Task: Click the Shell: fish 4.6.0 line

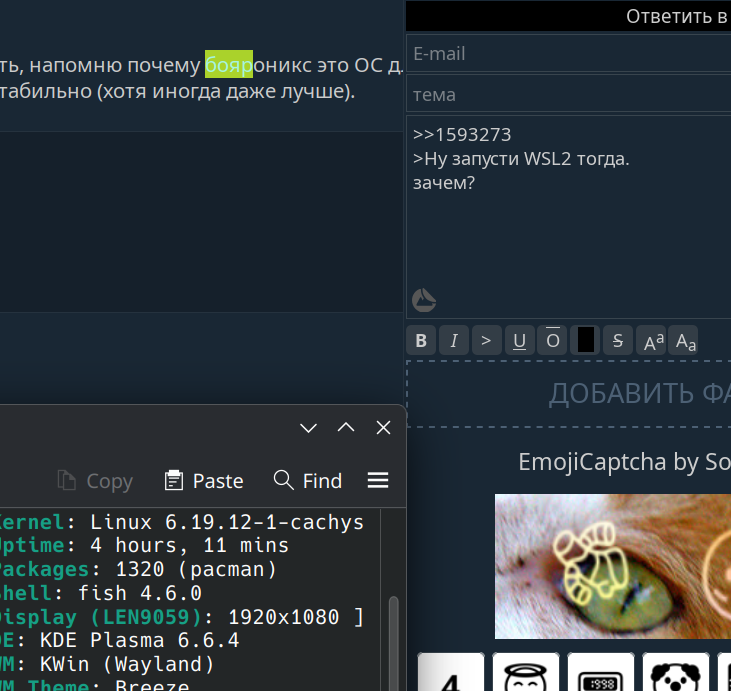Action: (101, 593)
